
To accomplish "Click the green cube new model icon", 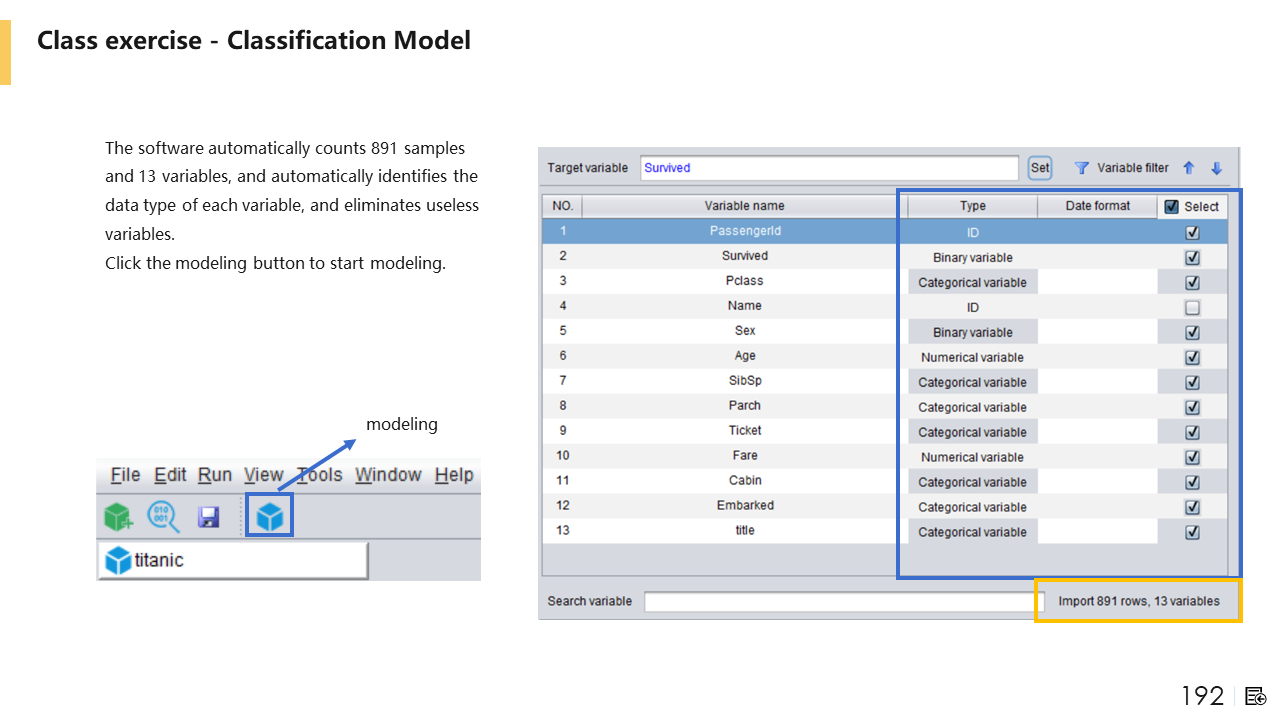I will [x=118, y=516].
